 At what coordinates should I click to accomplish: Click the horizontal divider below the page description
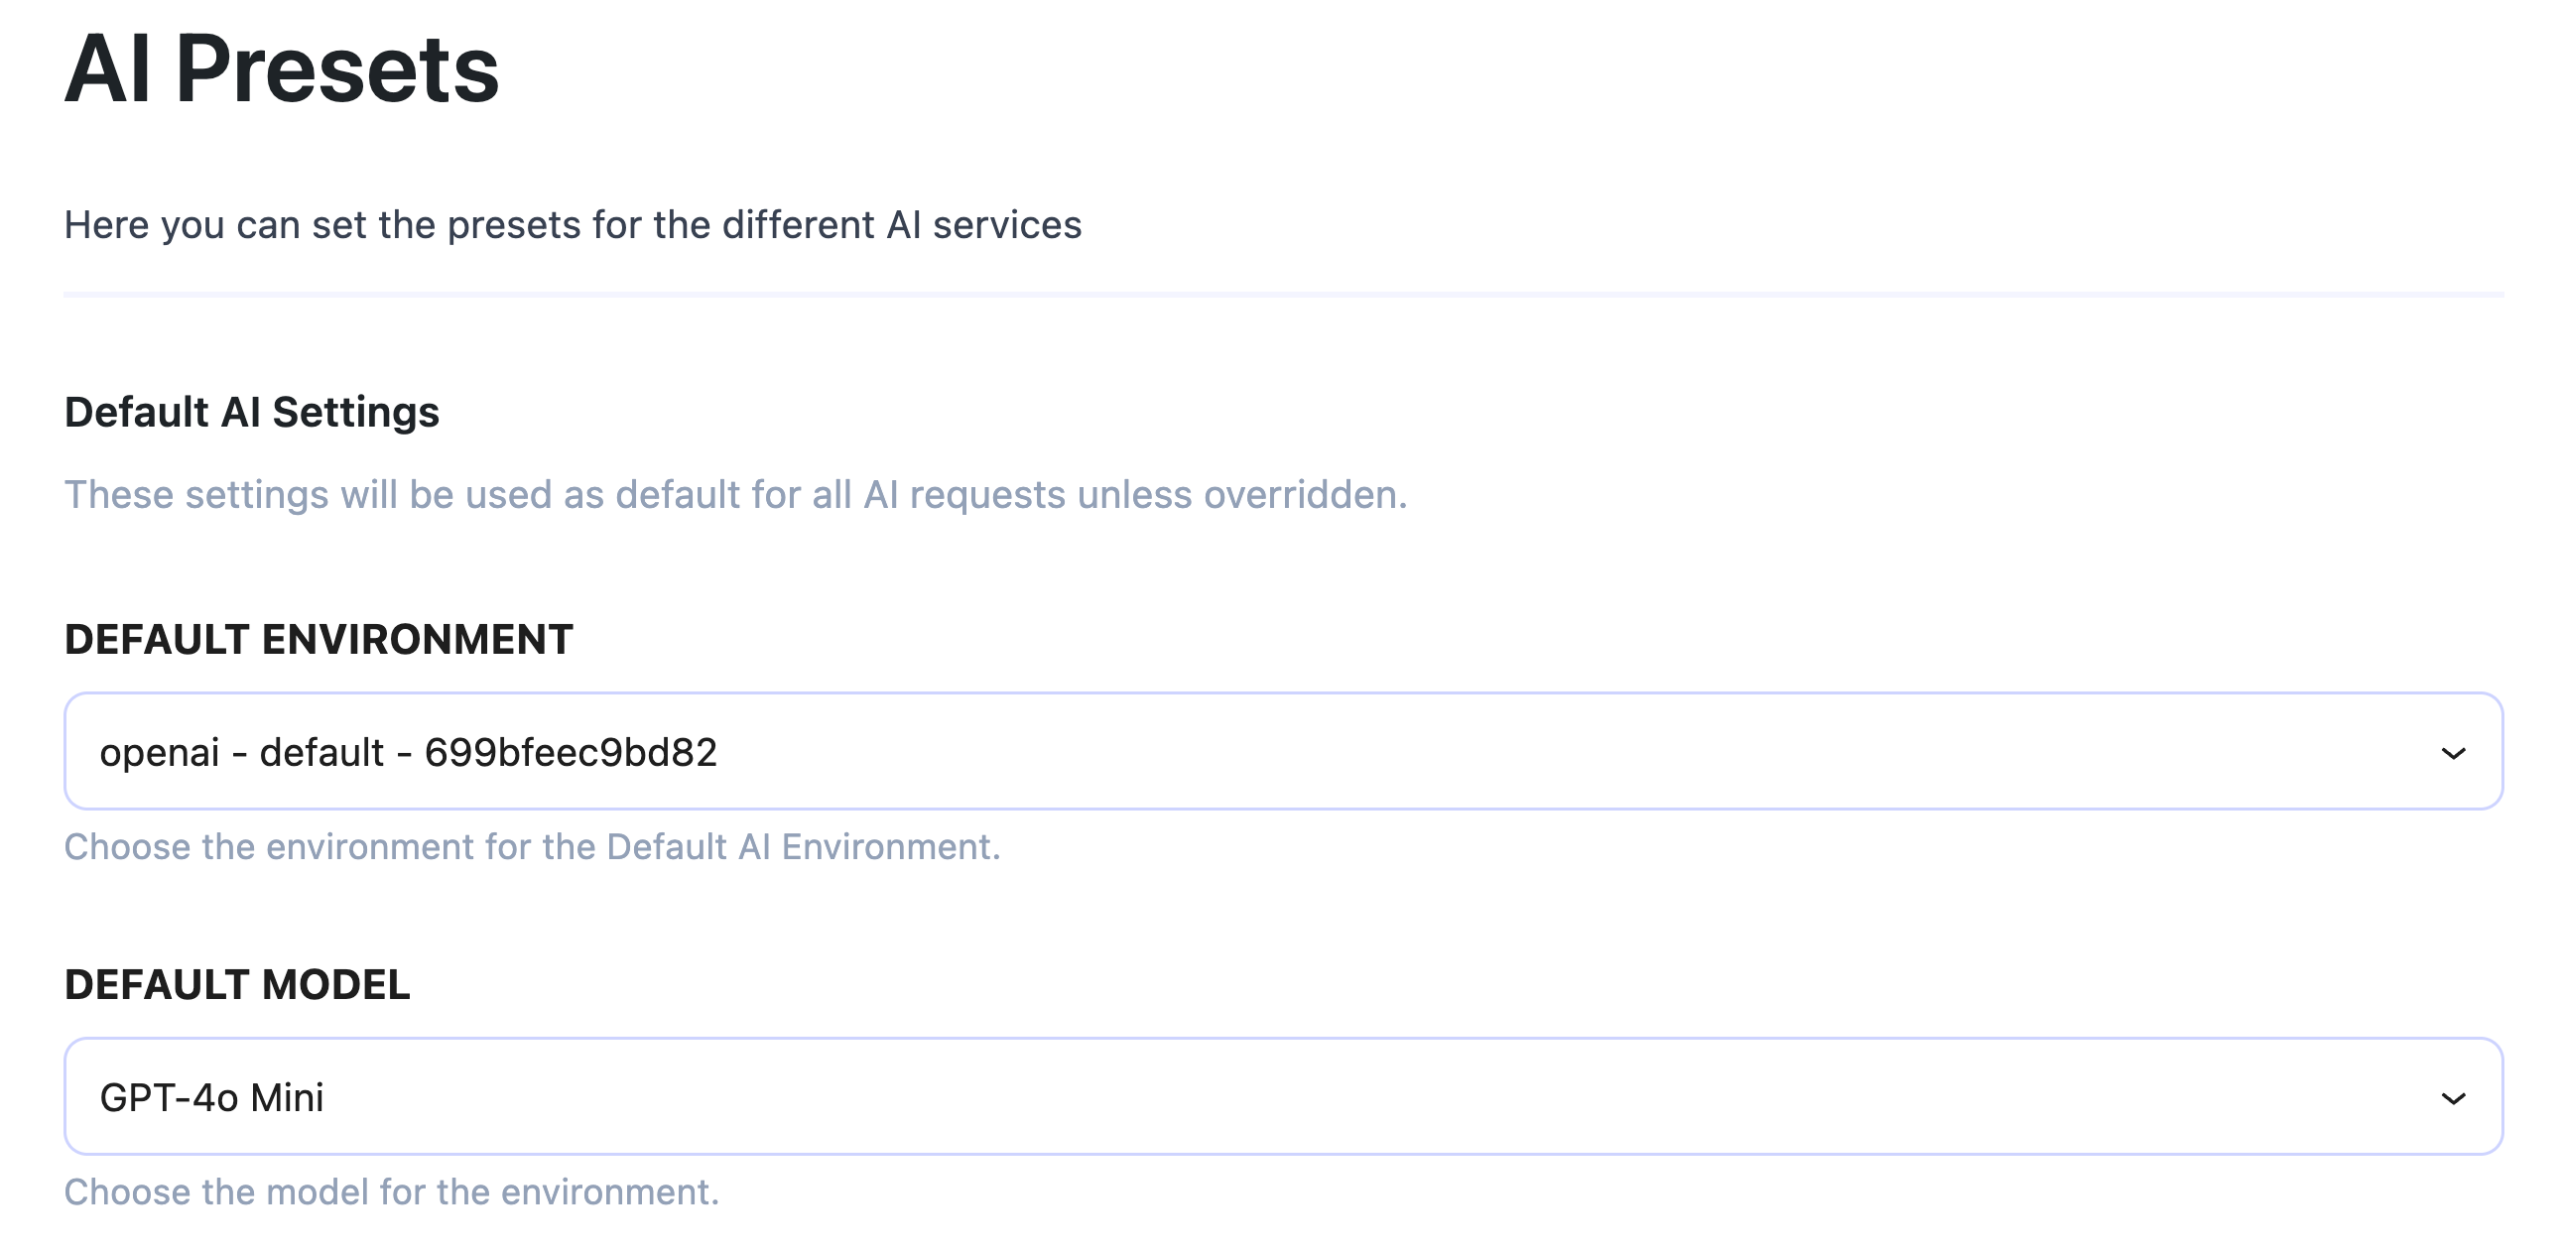1282,294
